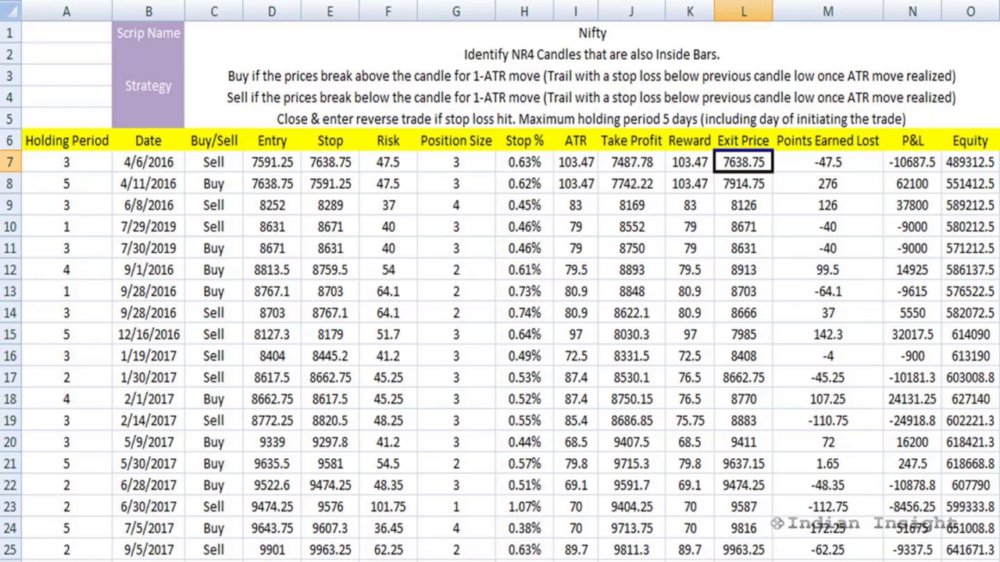Screen dimensions: 1000x562
Task: Click the Equity column header cell
Action: pos(970,140)
